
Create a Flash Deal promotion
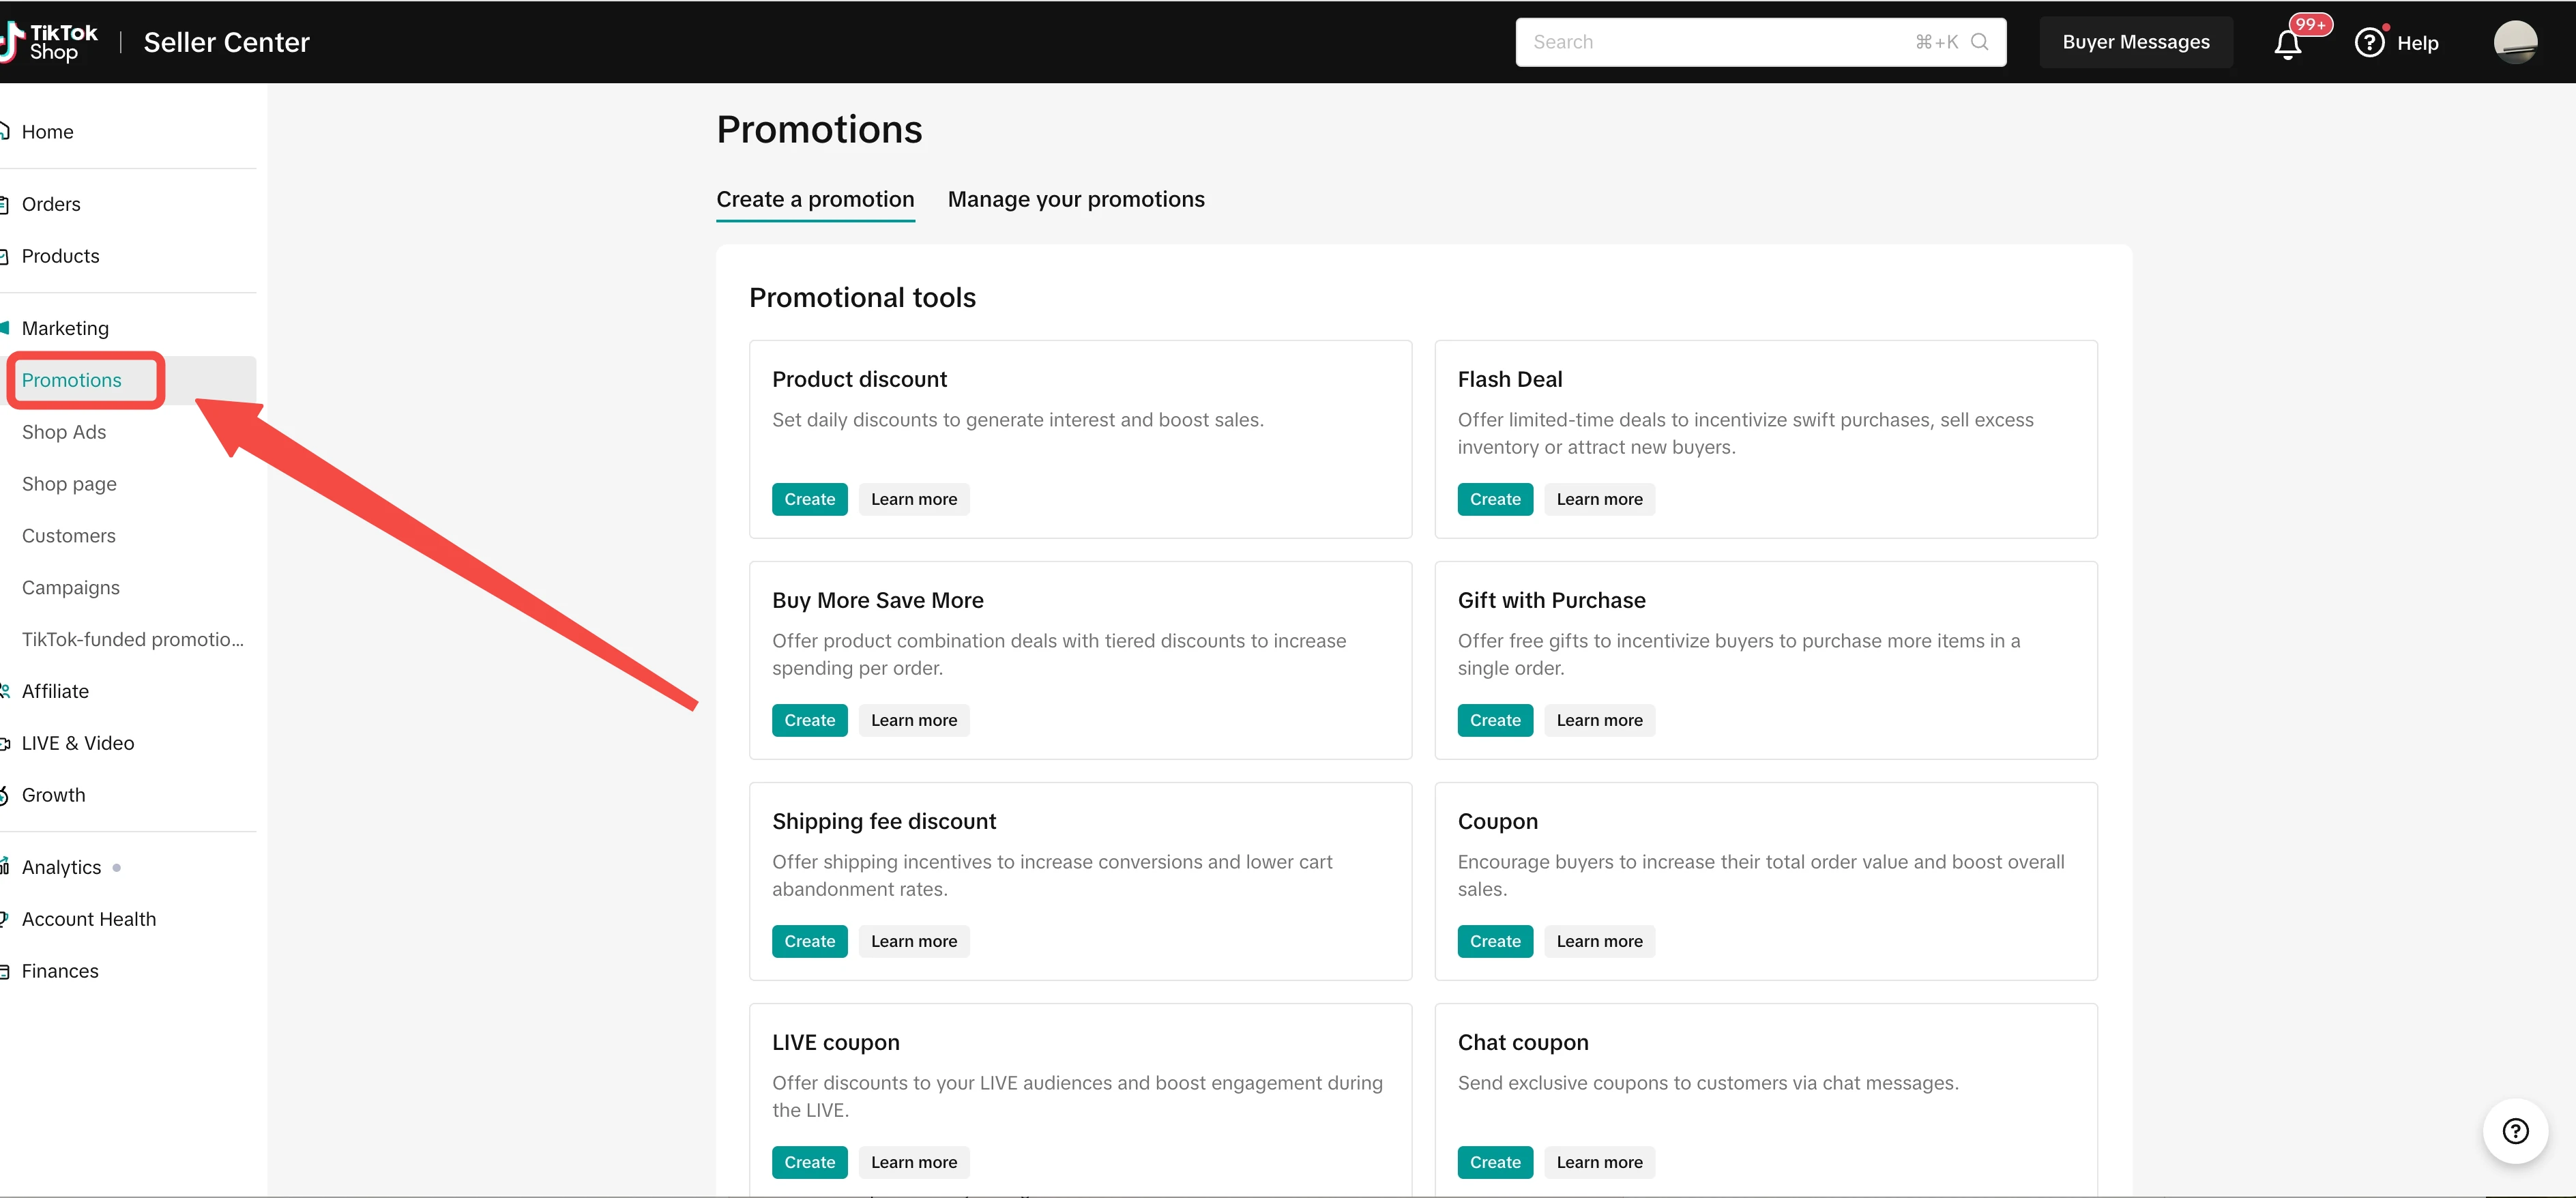point(1494,499)
